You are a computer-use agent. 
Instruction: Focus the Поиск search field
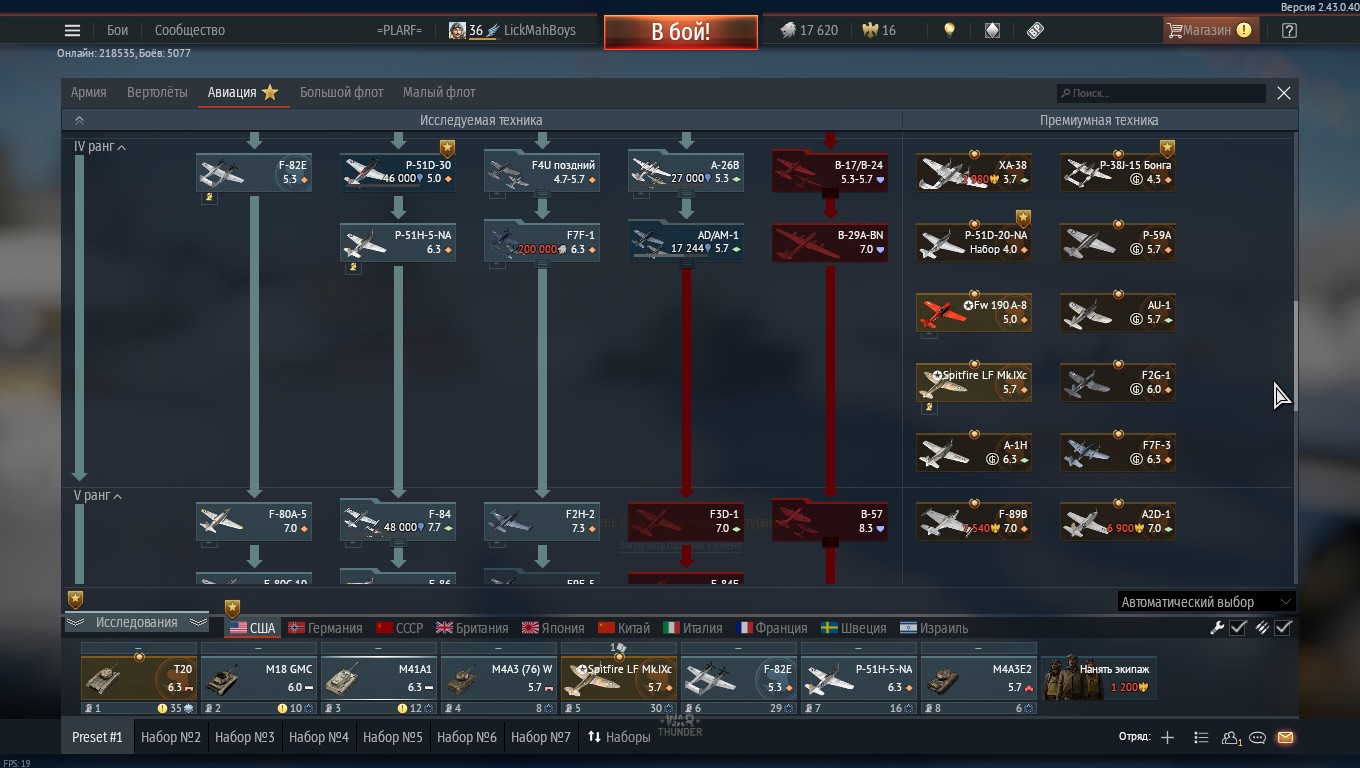point(1161,93)
